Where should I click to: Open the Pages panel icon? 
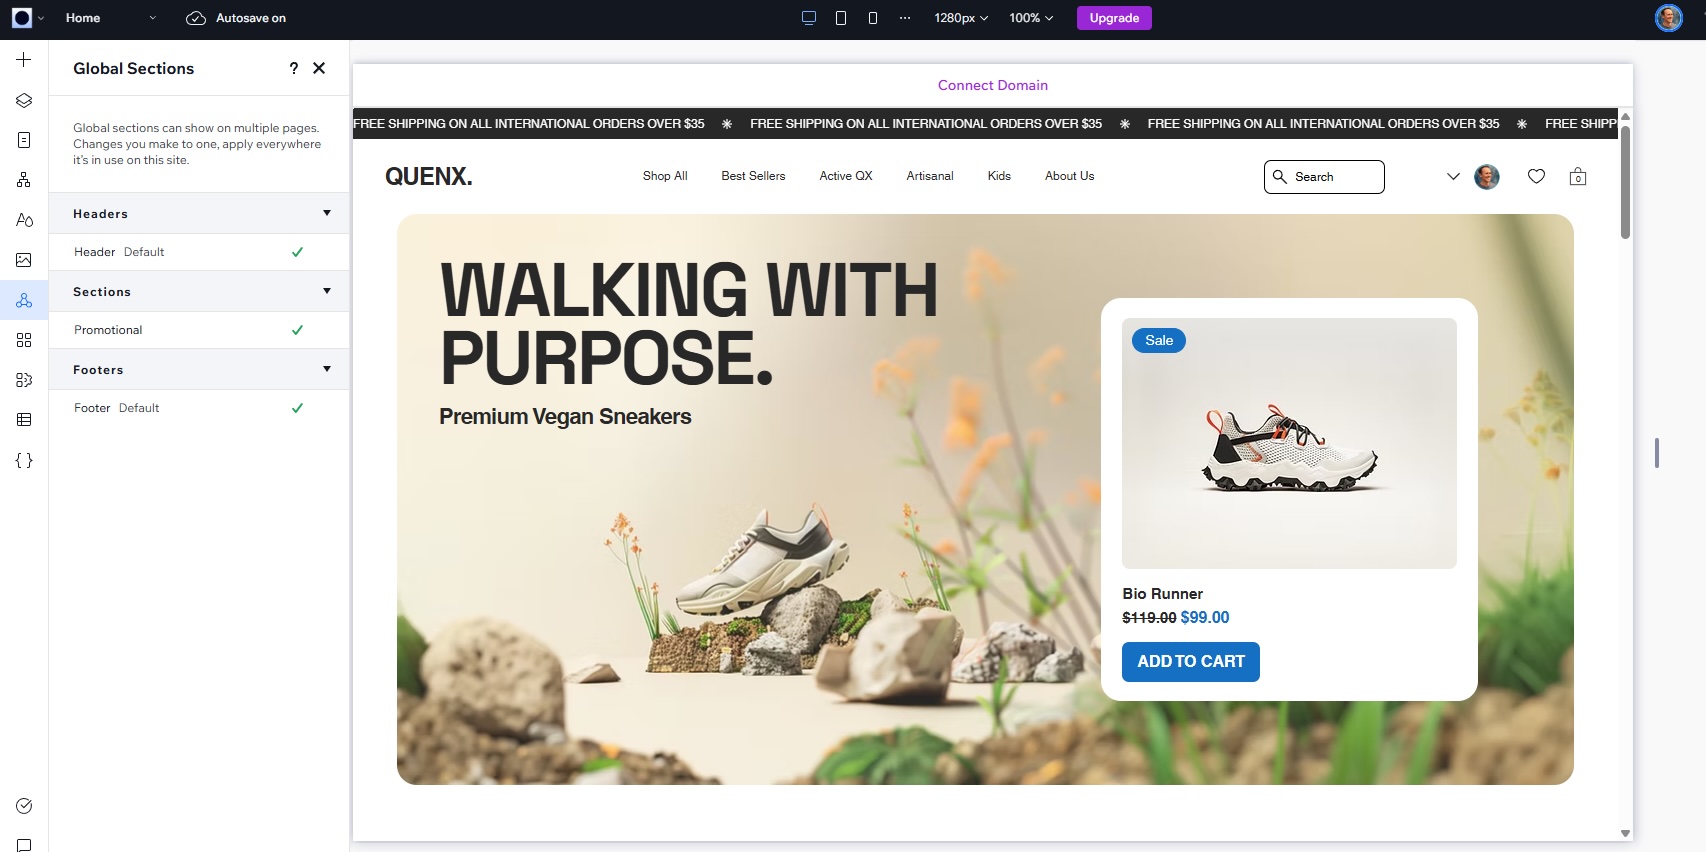tap(24, 140)
